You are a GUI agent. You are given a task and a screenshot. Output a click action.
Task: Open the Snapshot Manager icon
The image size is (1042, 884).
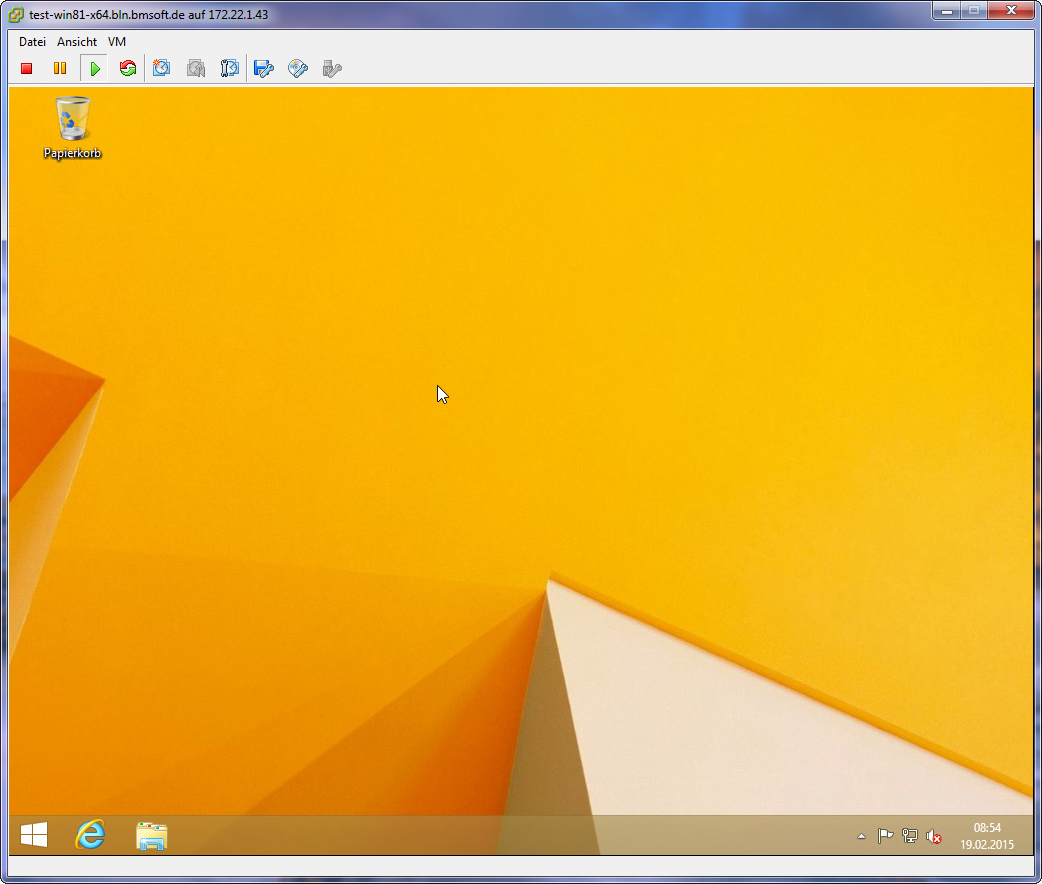pyautogui.click(x=229, y=68)
